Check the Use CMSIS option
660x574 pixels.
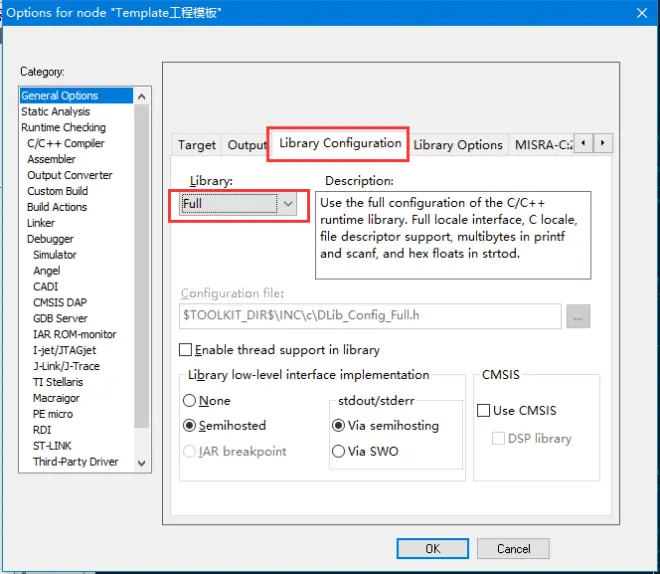(483, 410)
